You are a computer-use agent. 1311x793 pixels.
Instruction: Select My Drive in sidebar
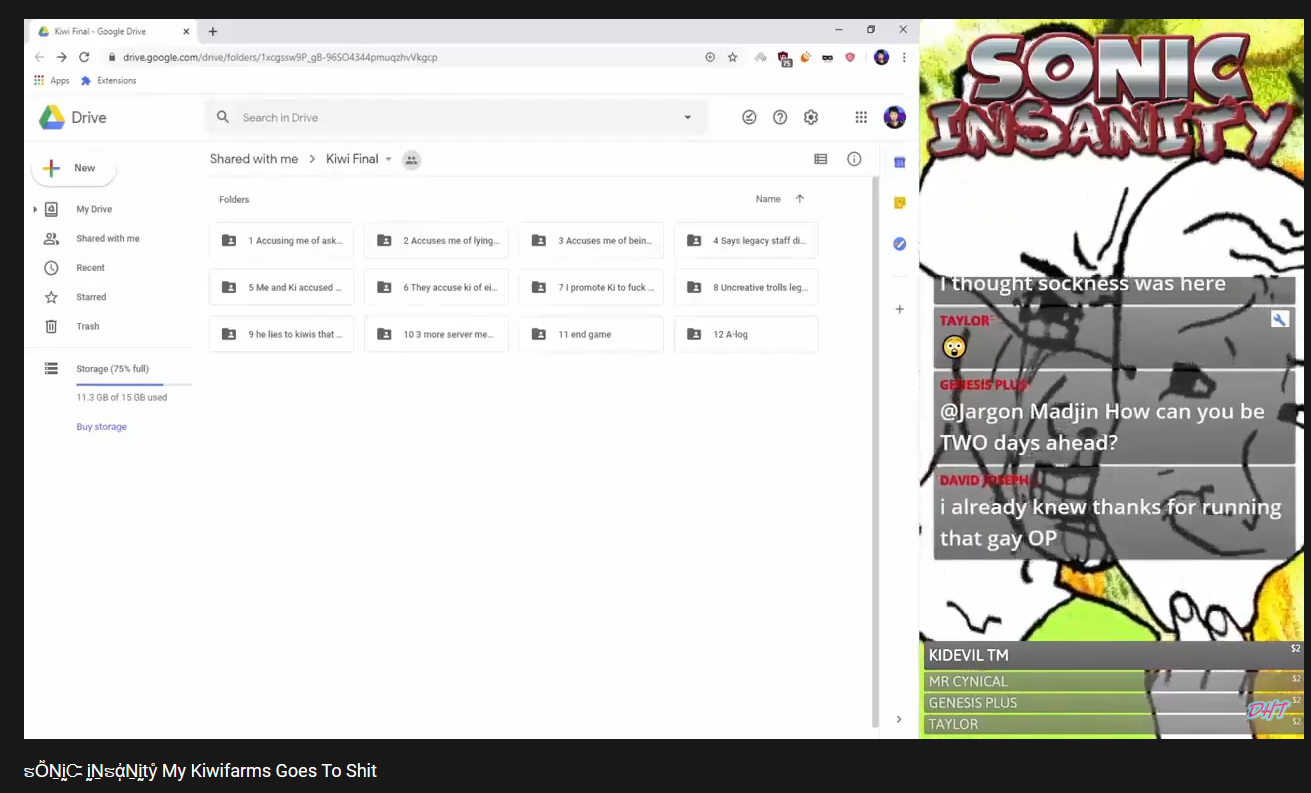click(94, 209)
